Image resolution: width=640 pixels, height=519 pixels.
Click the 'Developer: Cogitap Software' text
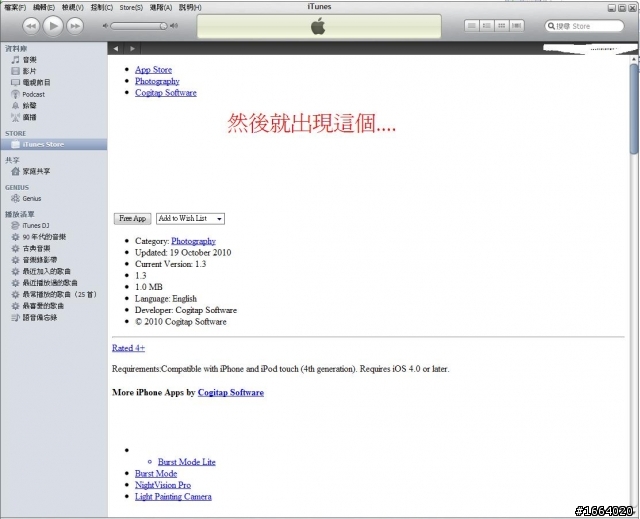click(186, 310)
